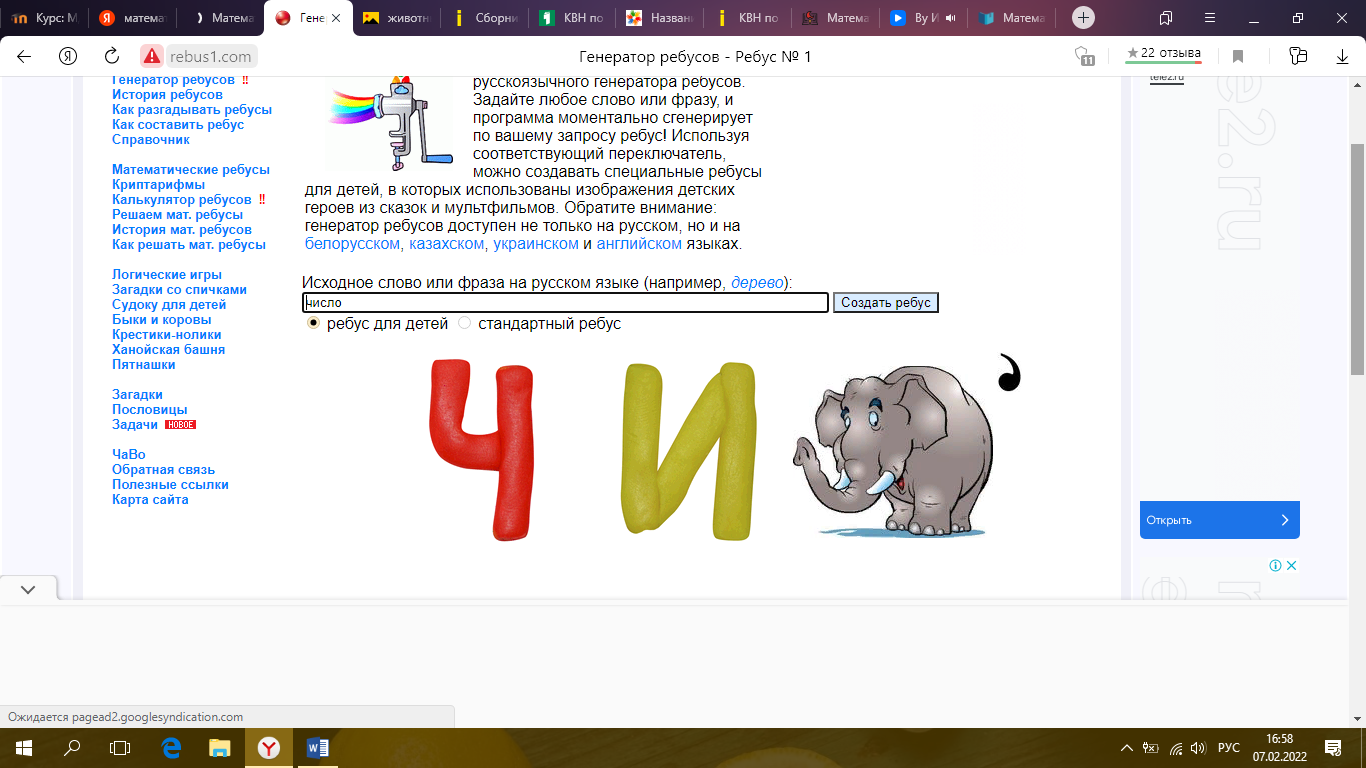
Task: Open 'Ханойская башня' link
Action: [168, 350]
